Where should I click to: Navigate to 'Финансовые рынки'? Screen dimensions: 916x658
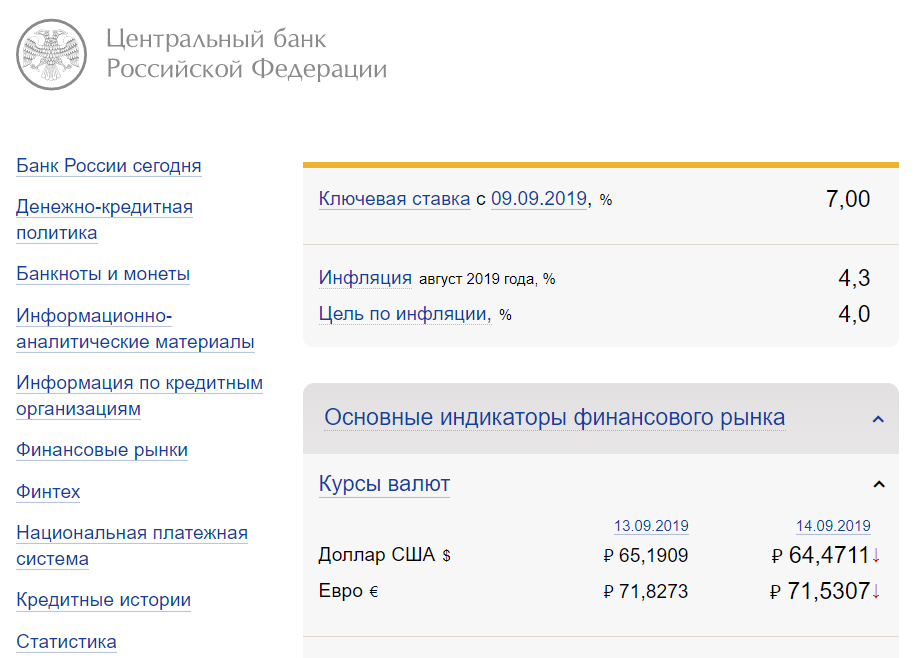[x=102, y=450]
